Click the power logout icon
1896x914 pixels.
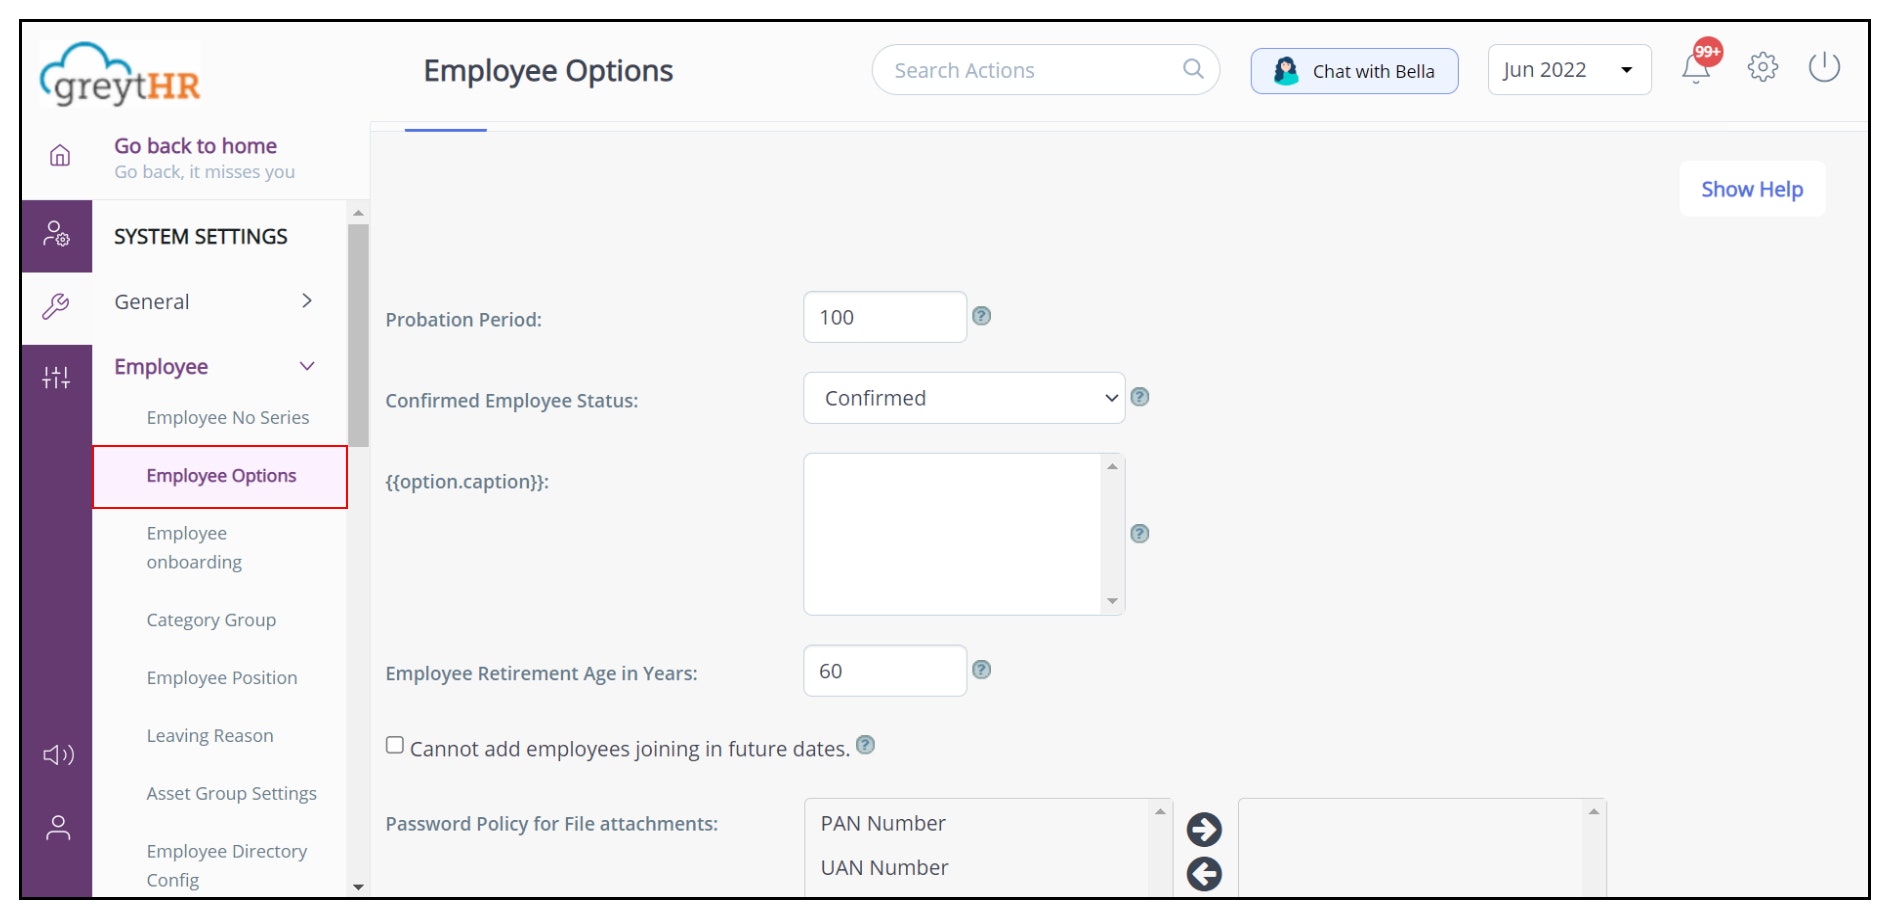[1824, 67]
